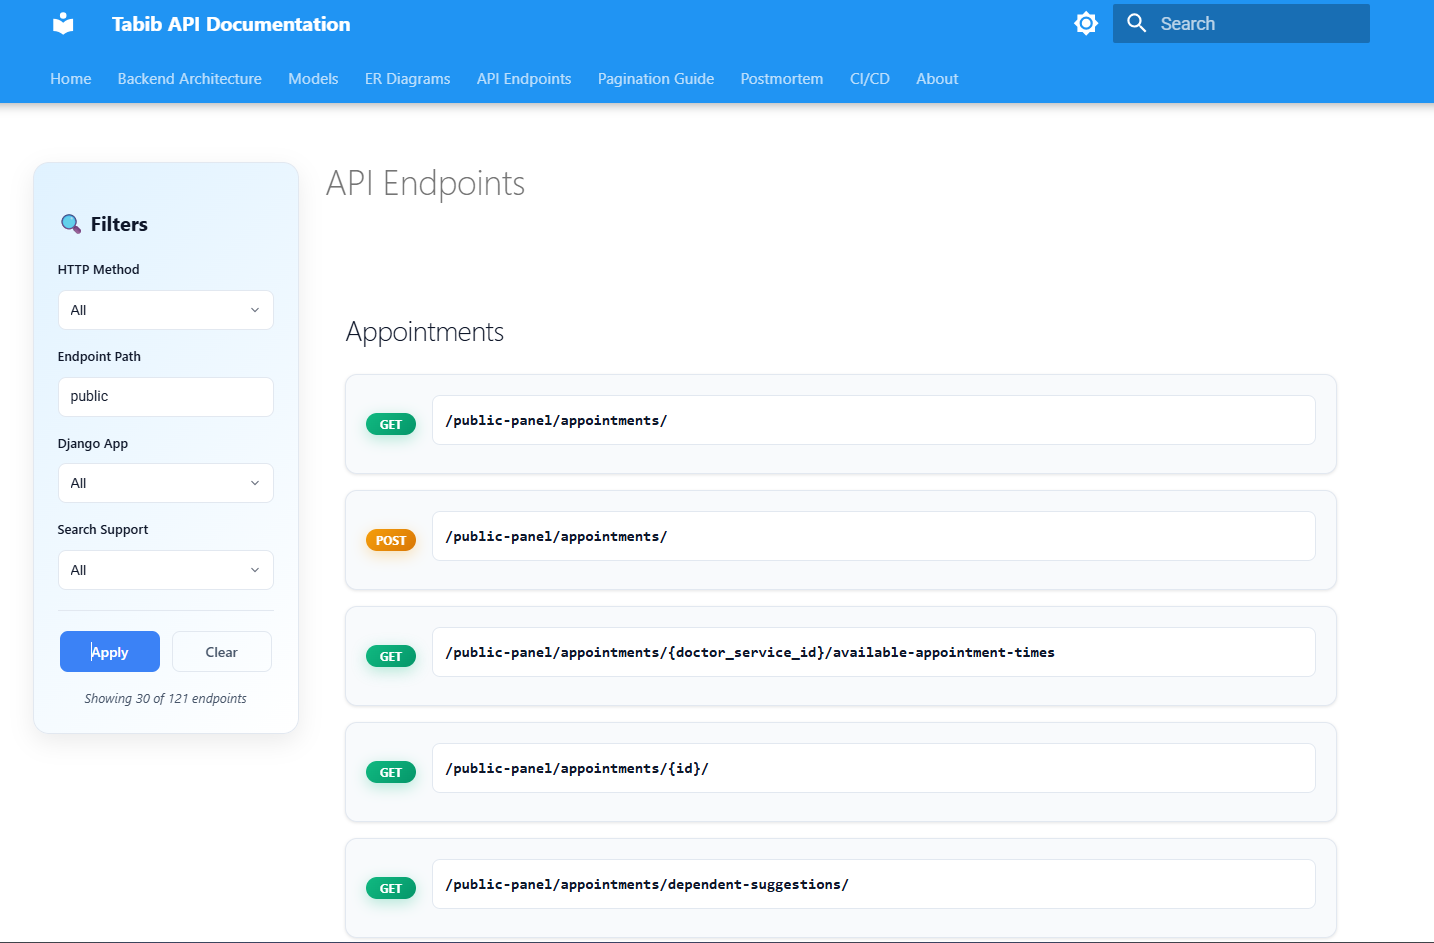Screen dimensions: 1434x943
Task: Click the Apply filters button
Action: [x=110, y=652]
